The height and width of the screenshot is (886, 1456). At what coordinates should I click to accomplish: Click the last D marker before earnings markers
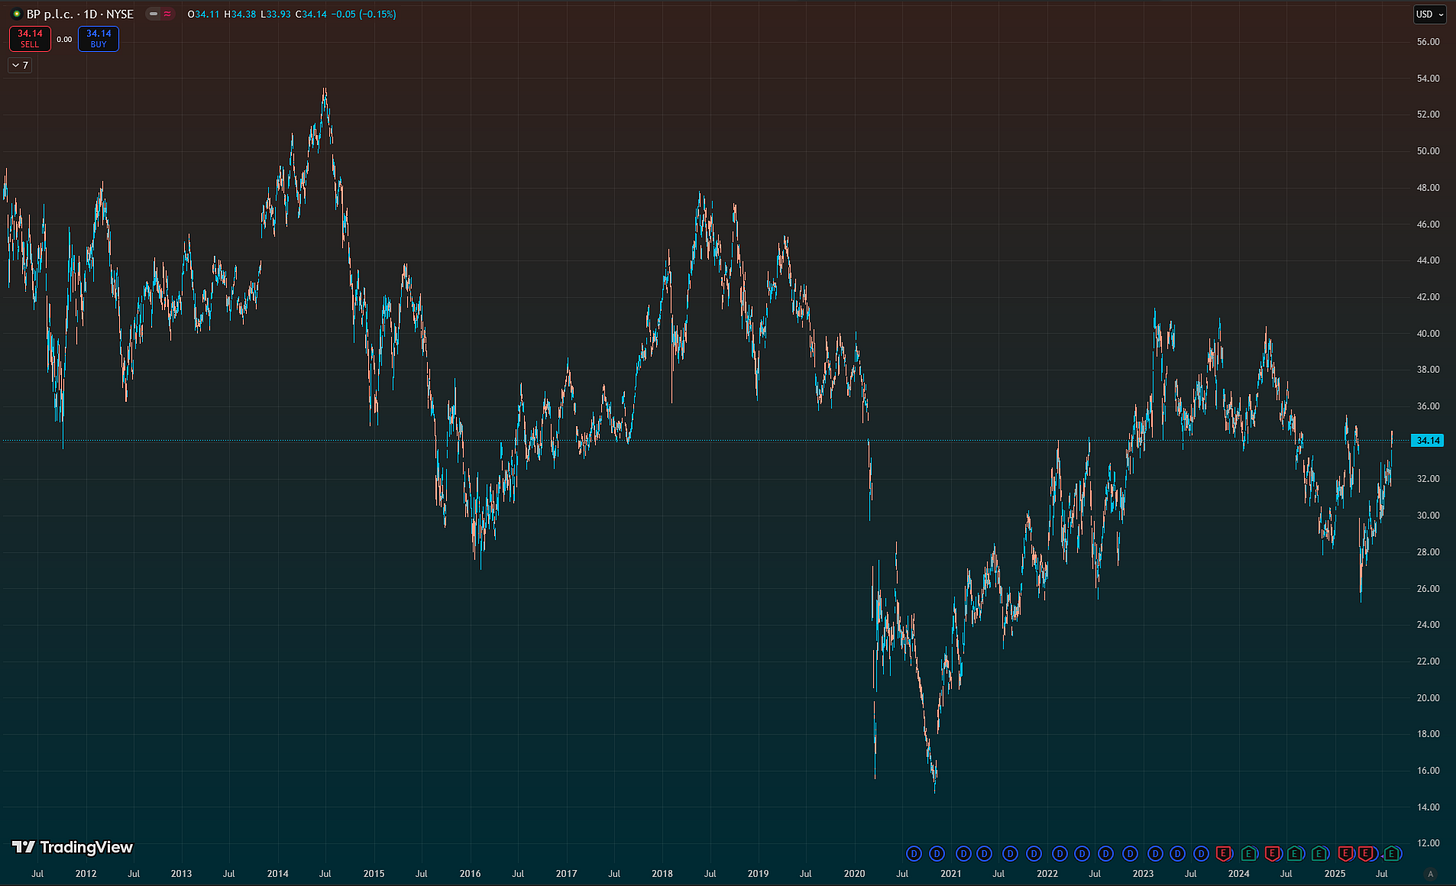click(1202, 854)
